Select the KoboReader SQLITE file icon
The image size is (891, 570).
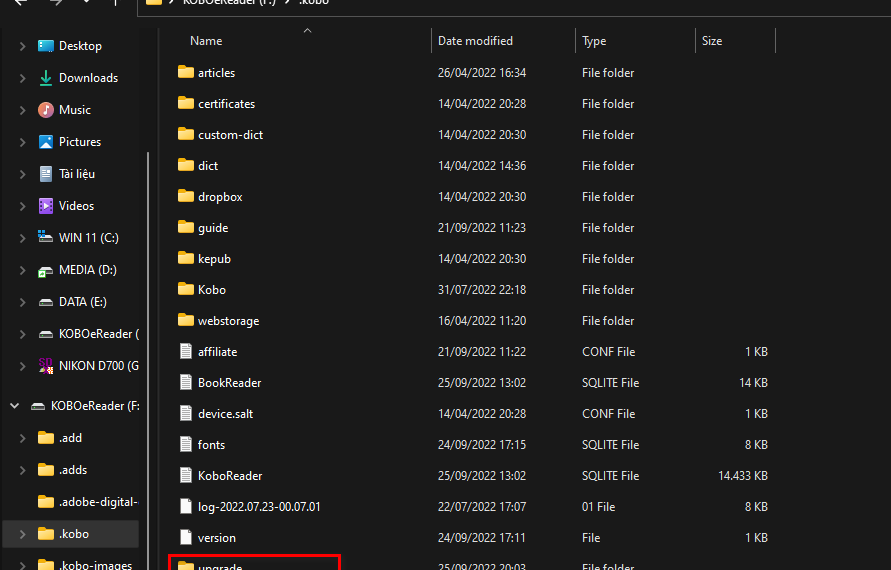(186, 475)
